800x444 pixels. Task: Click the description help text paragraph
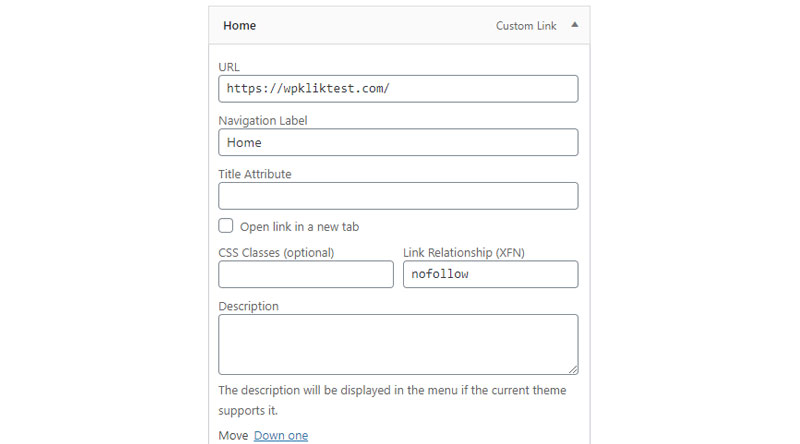(392, 400)
